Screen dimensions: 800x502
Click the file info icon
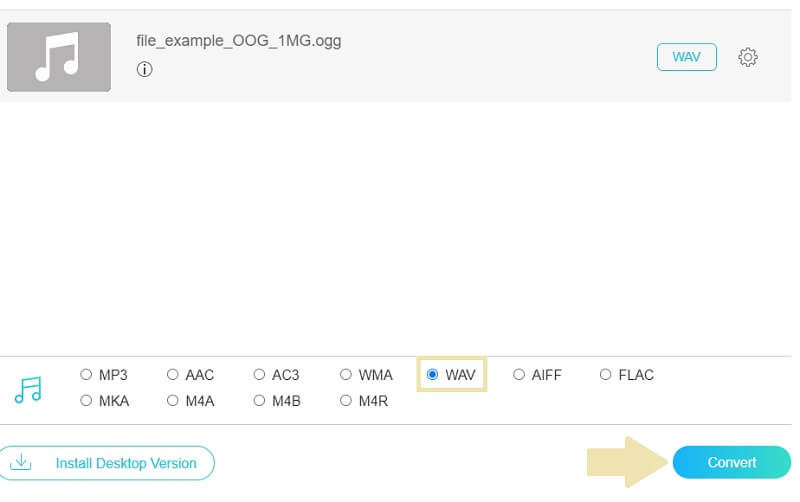click(145, 70)
